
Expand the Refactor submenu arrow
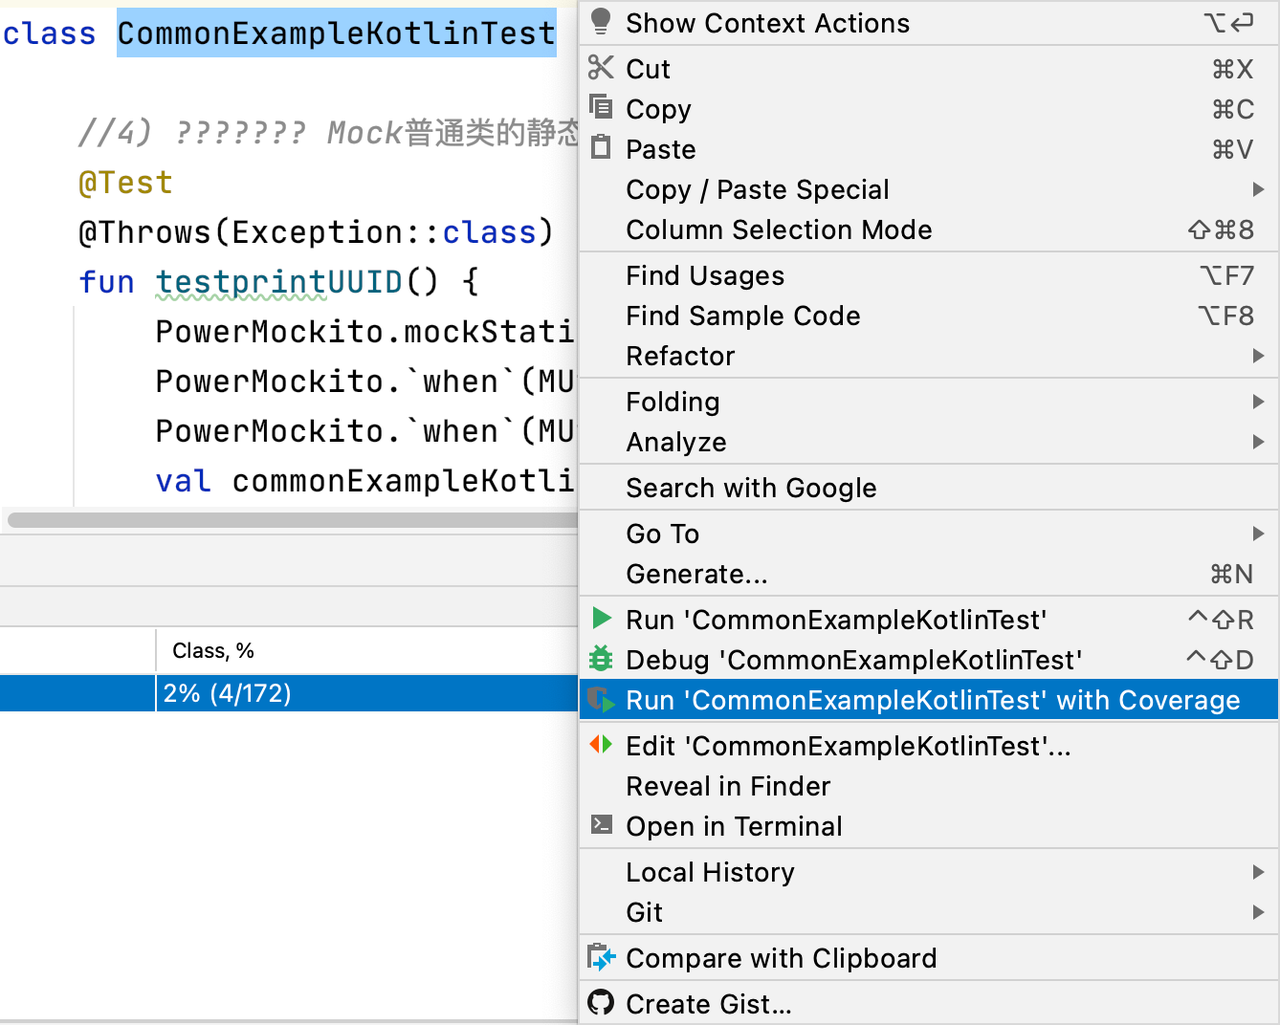pyautogui.click(x=1258, y=355)
